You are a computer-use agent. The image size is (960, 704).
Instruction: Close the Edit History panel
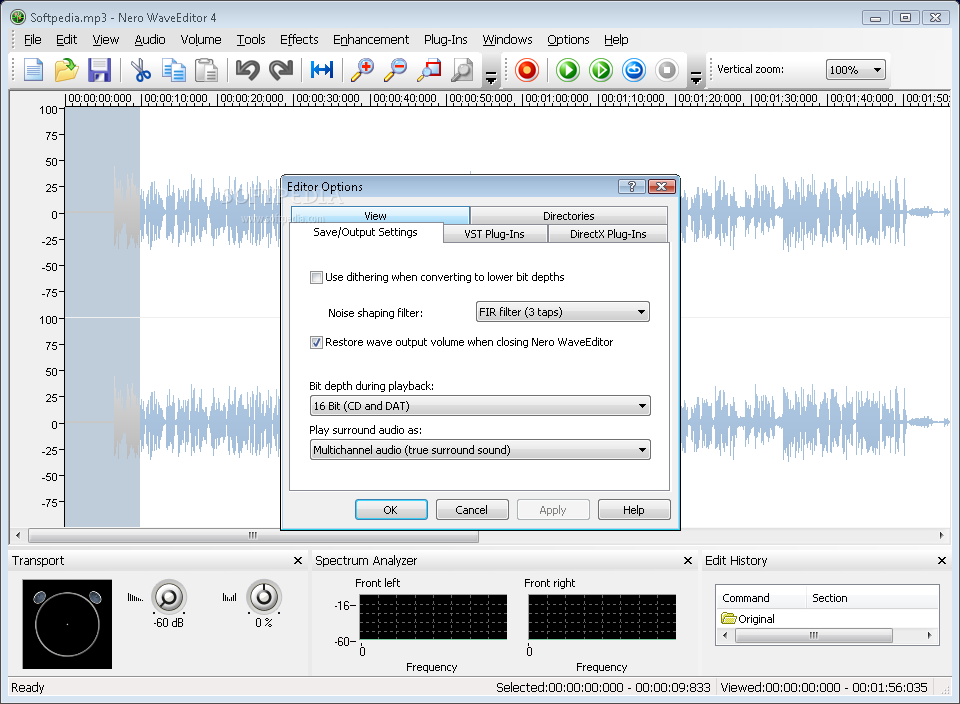tap(942, 560)
